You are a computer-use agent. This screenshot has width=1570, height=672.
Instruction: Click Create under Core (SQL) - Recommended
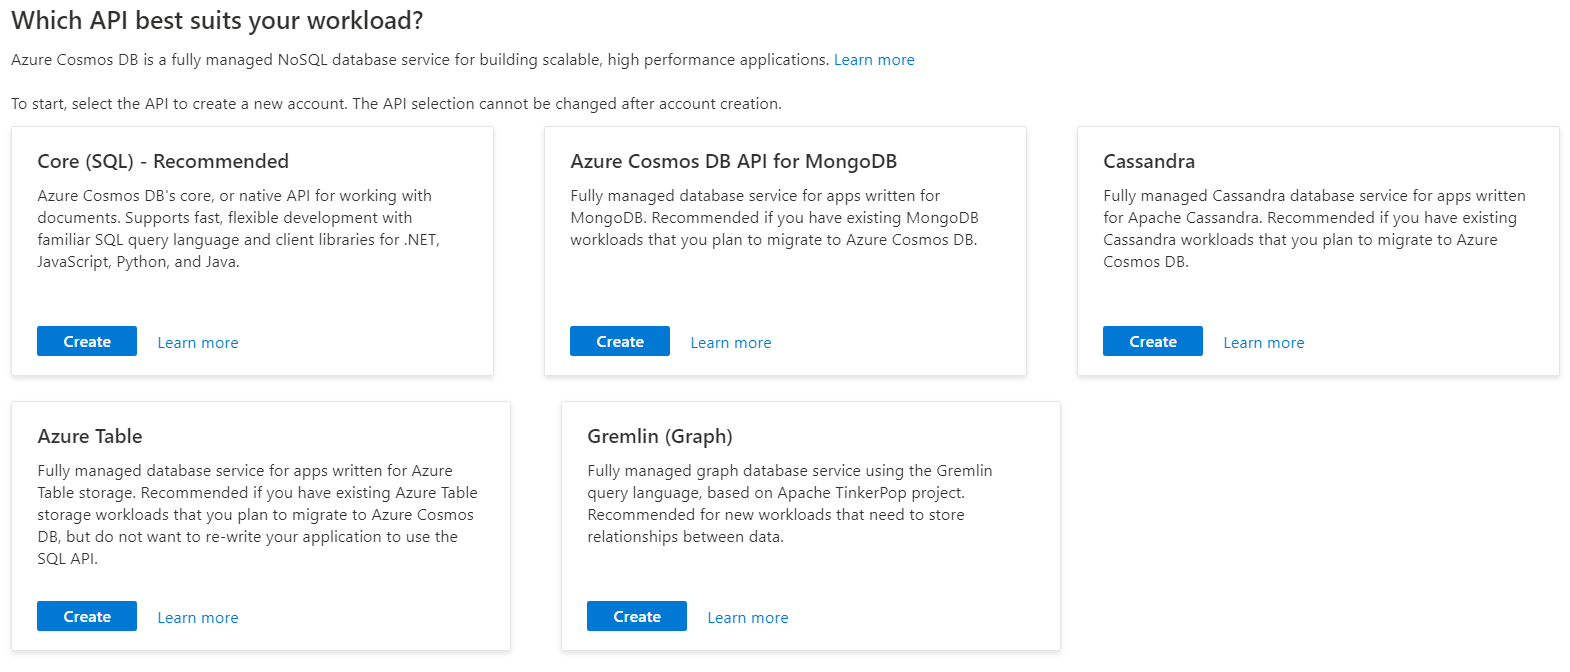[x=87, y=342]
